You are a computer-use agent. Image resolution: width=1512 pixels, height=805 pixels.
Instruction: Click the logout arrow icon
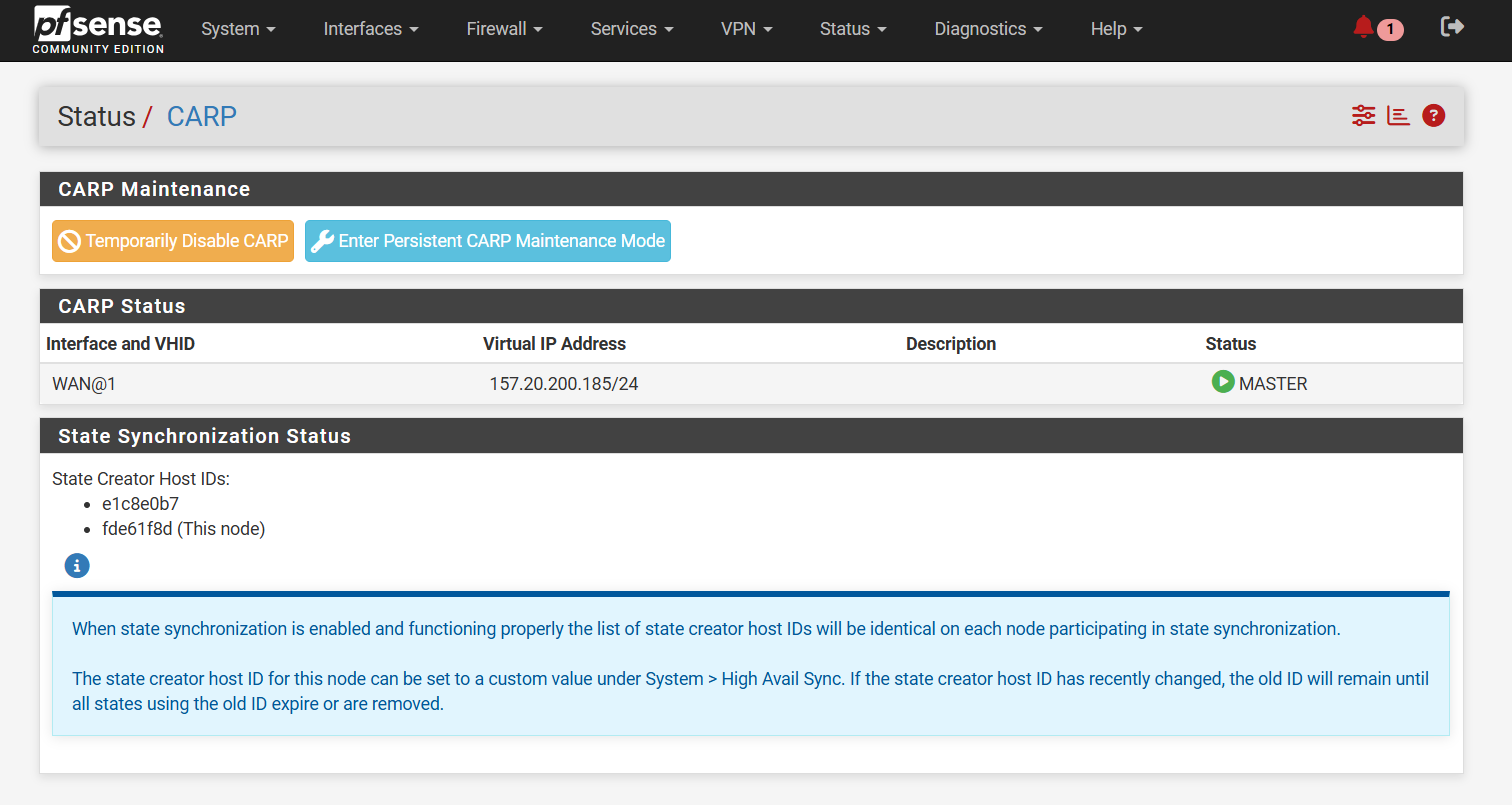pos(1452,27)
